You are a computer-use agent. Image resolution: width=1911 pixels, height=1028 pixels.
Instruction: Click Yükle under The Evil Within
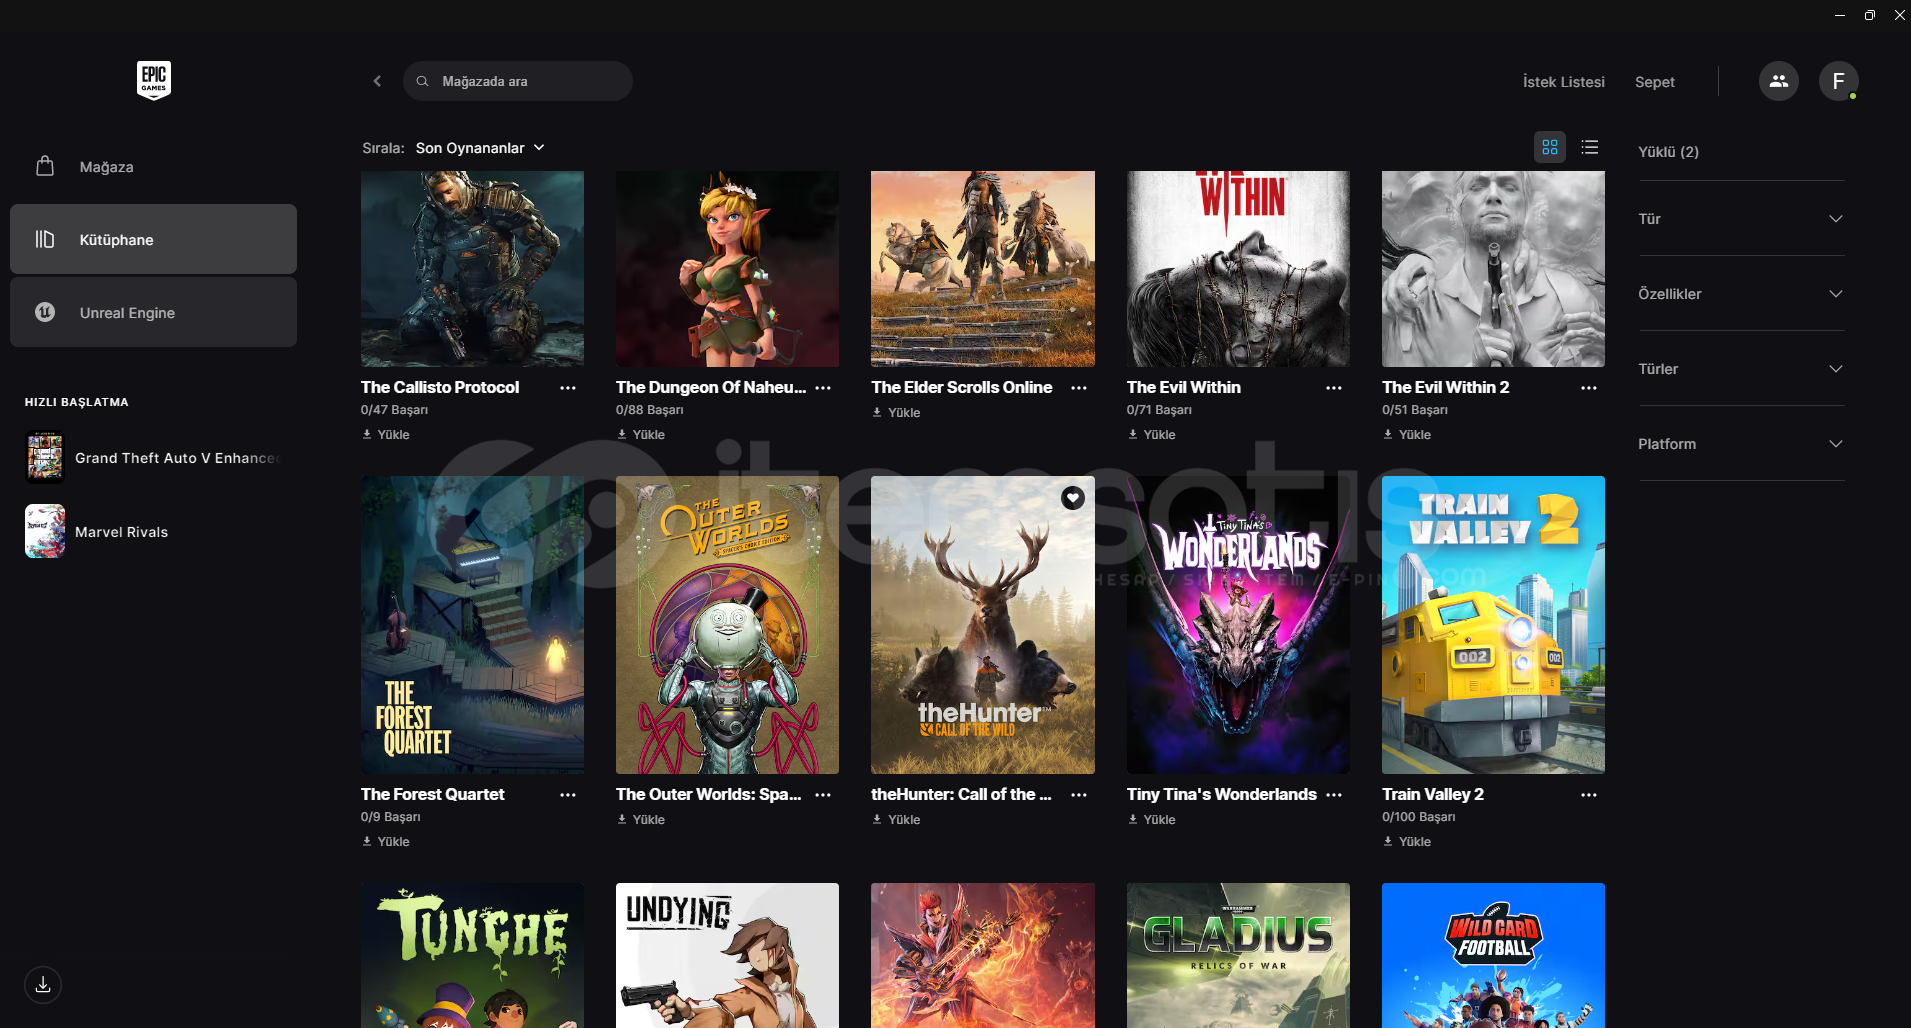tap(1152, 435)
